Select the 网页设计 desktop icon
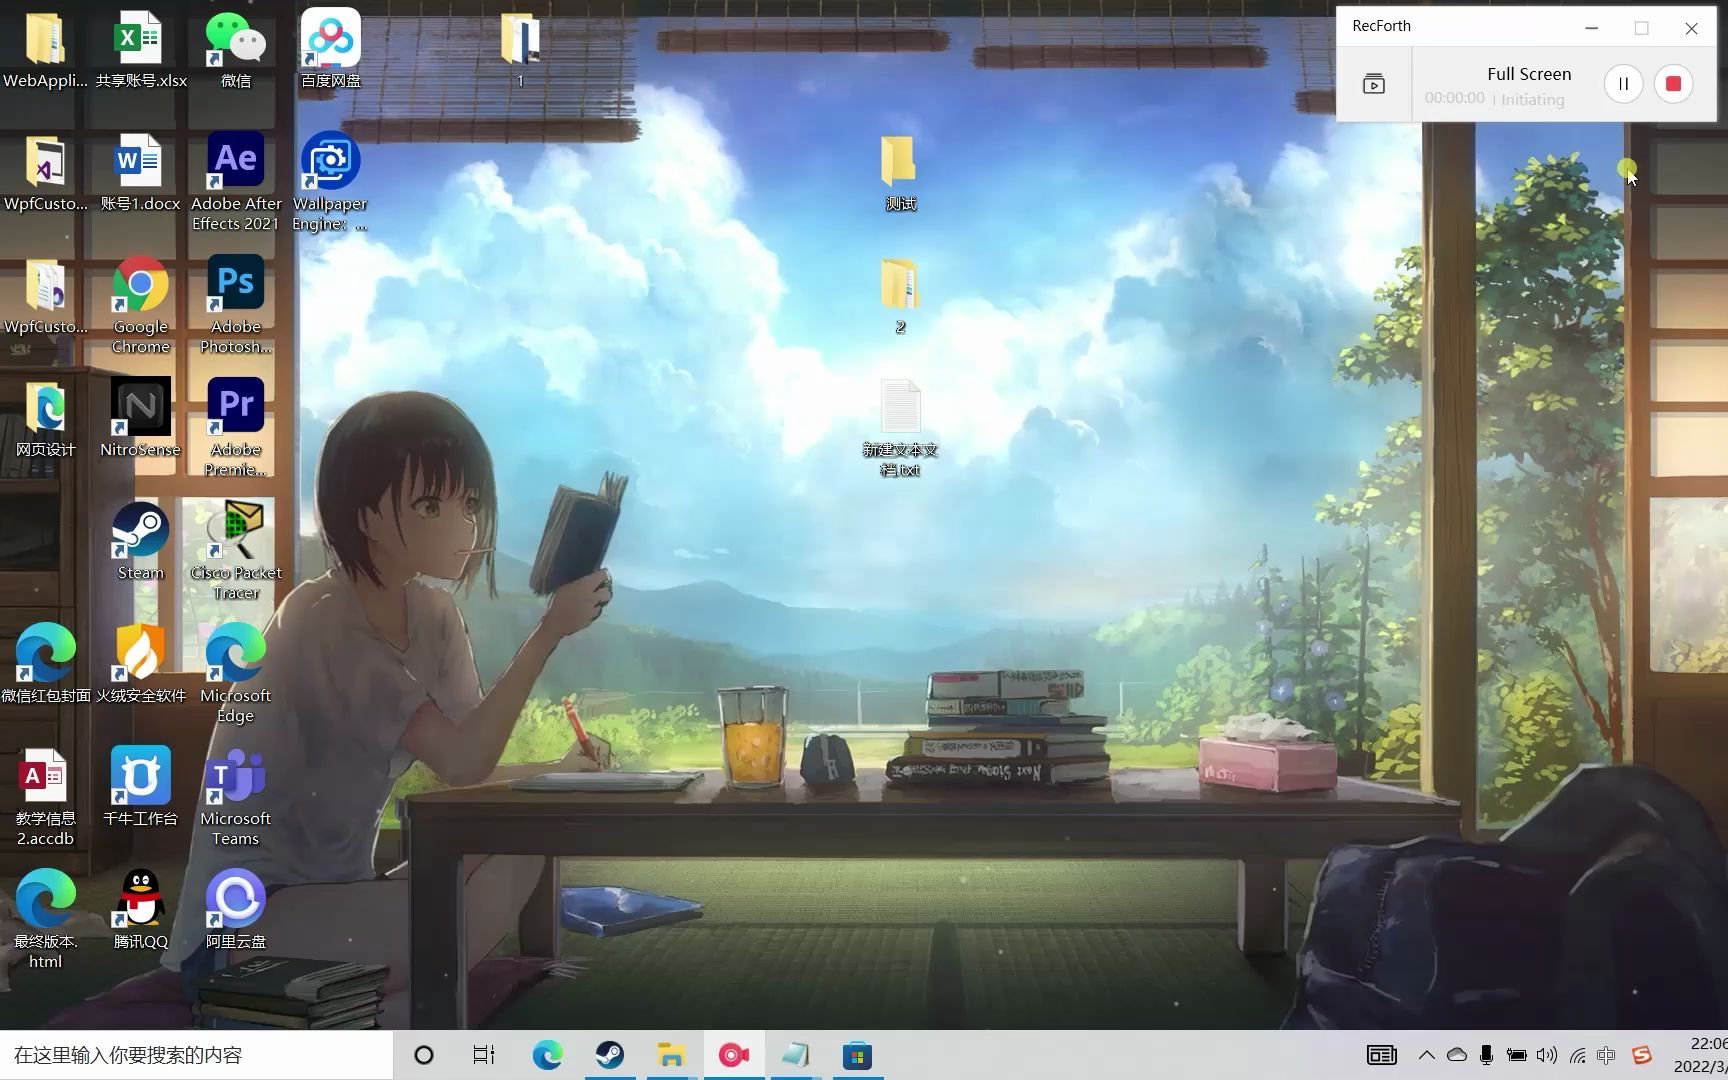Screen dimensions: 1728x1080 [45, 420]
